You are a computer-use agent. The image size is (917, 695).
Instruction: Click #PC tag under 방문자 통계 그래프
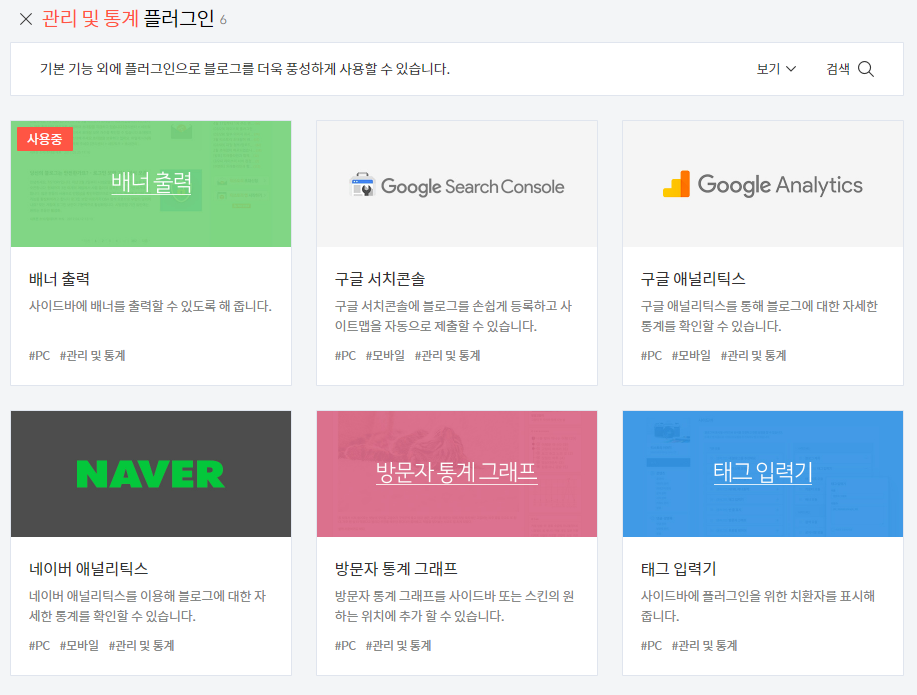(x=346, y=645)
